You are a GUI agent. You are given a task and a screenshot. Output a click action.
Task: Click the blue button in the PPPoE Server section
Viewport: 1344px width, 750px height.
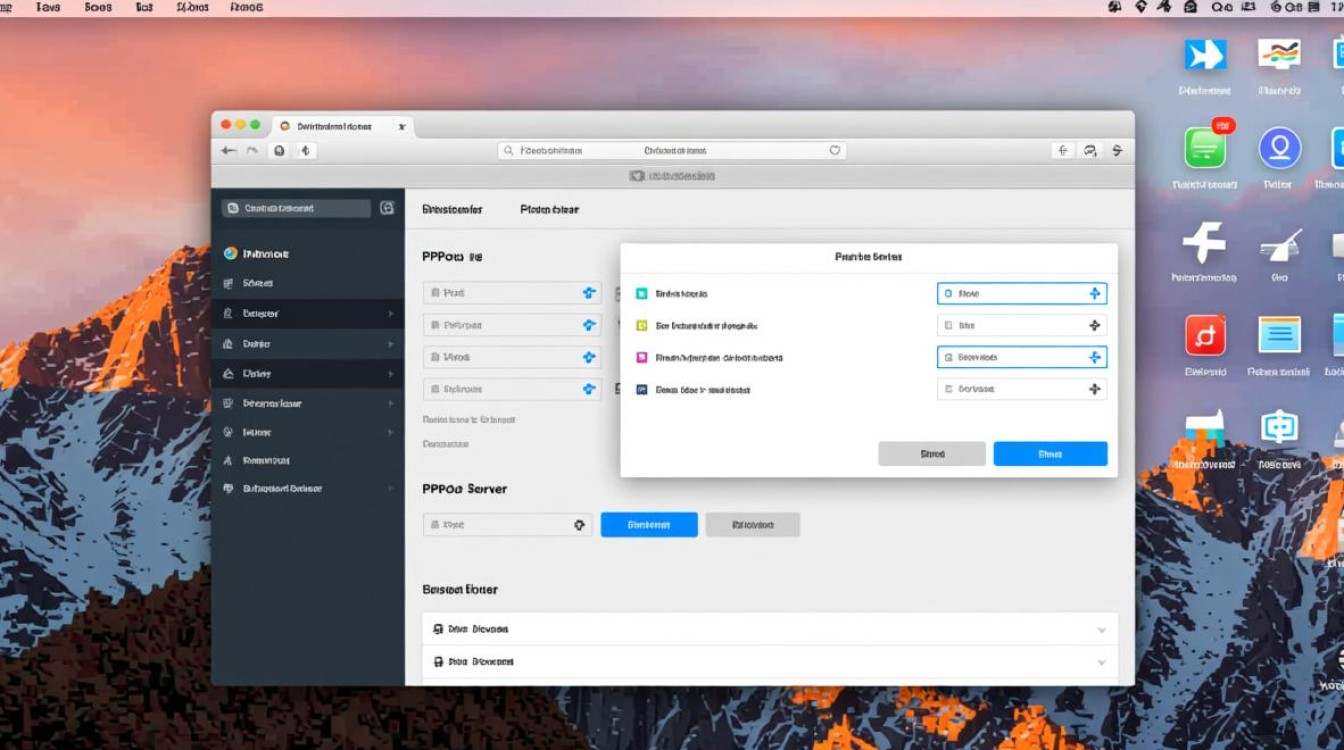tap(649, 524)
